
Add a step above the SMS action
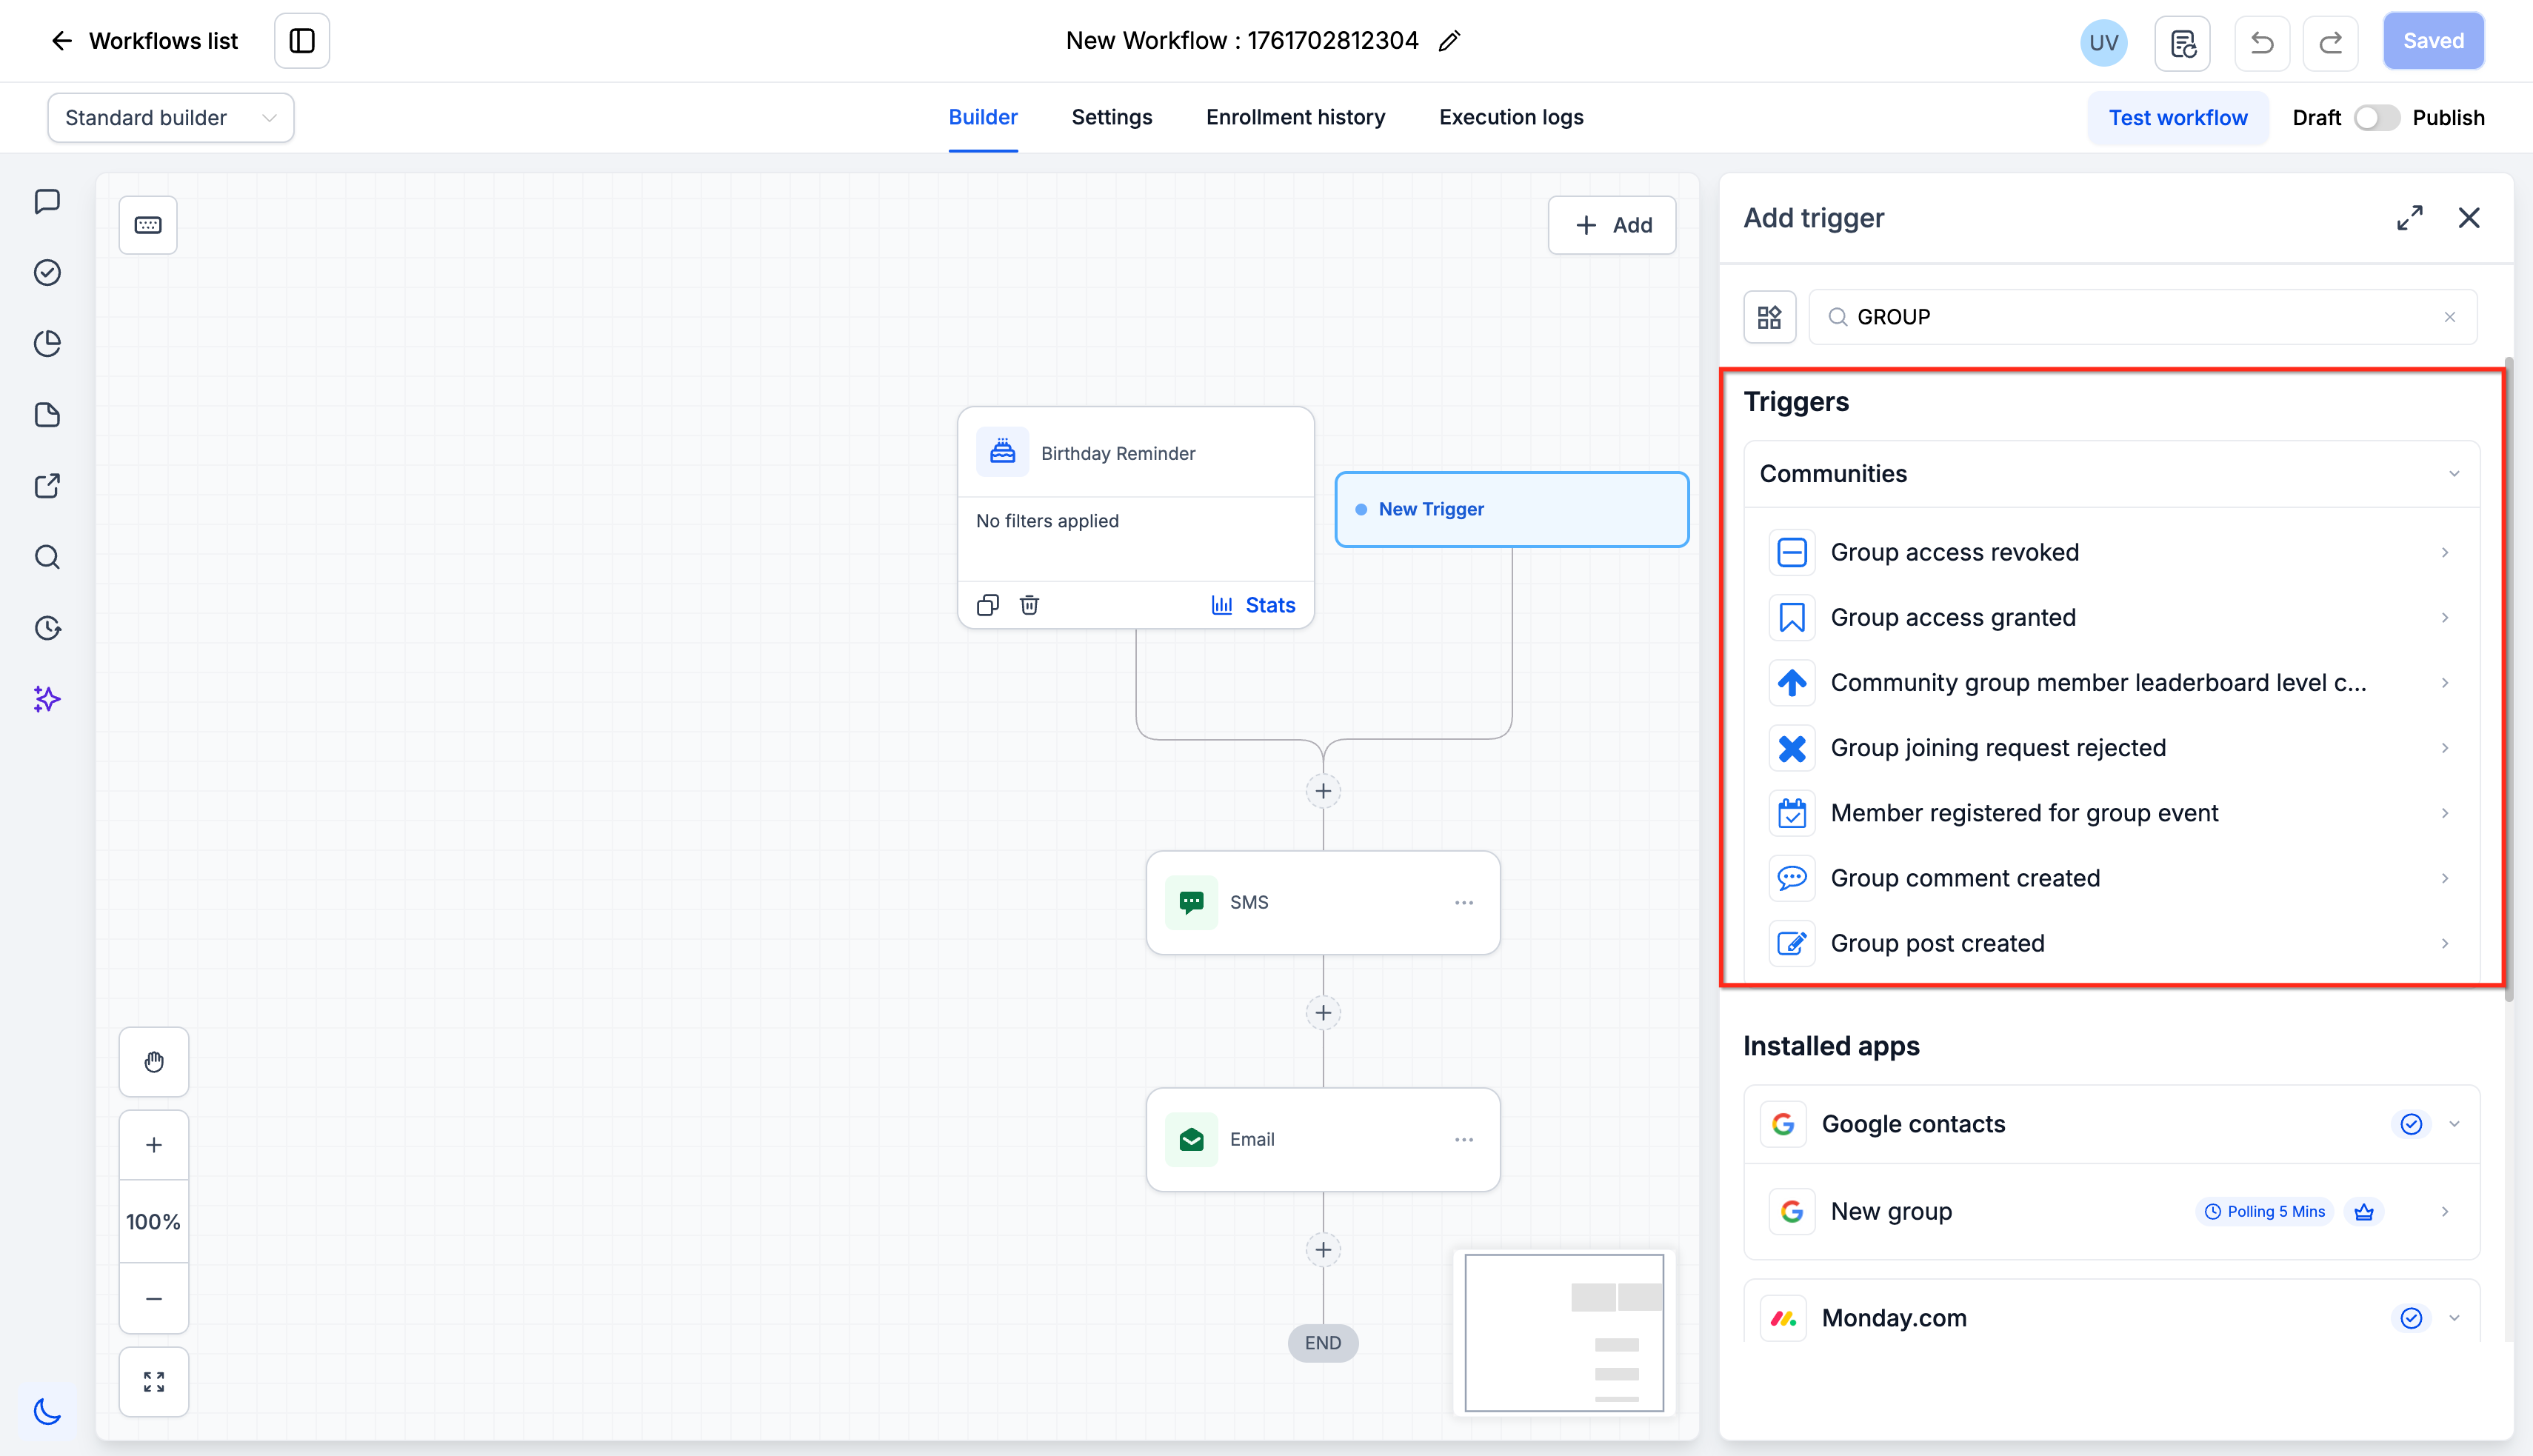[1323, 791]
